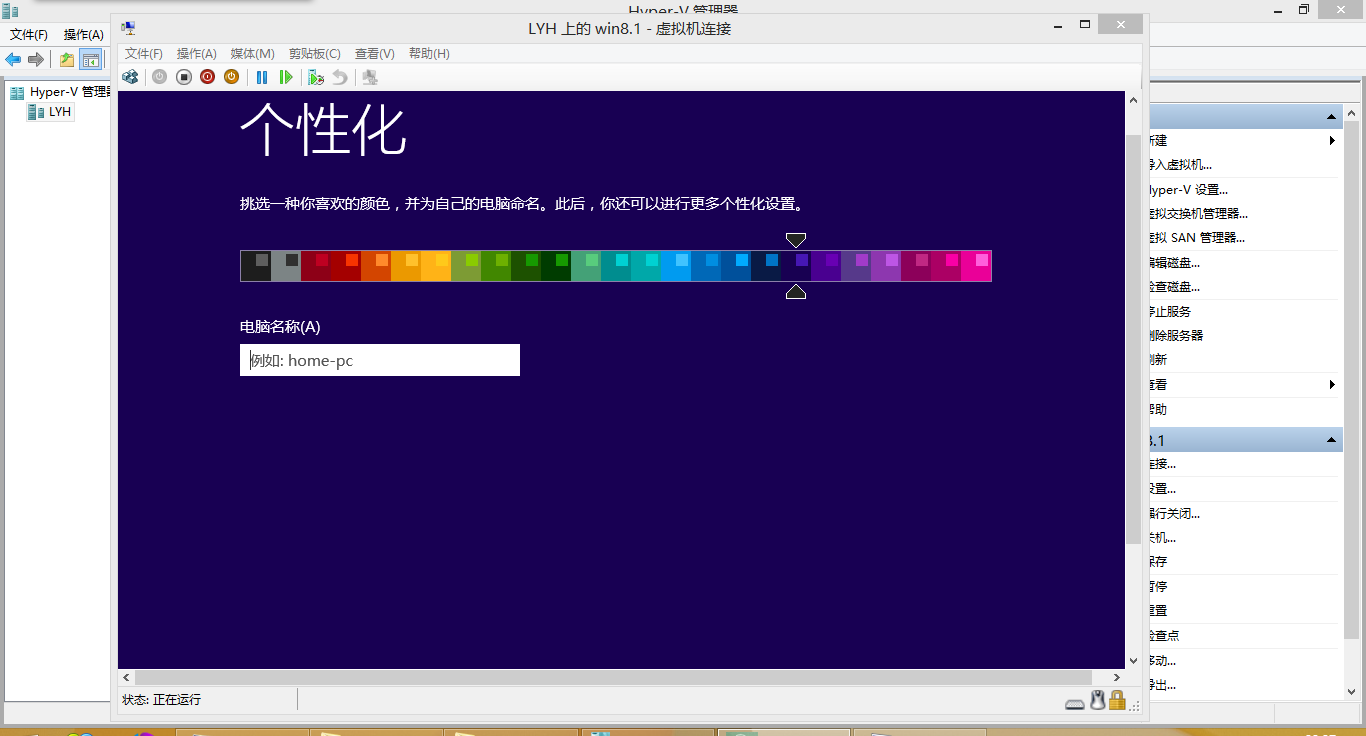Open the 媒体(M) menu

[252, 54]
